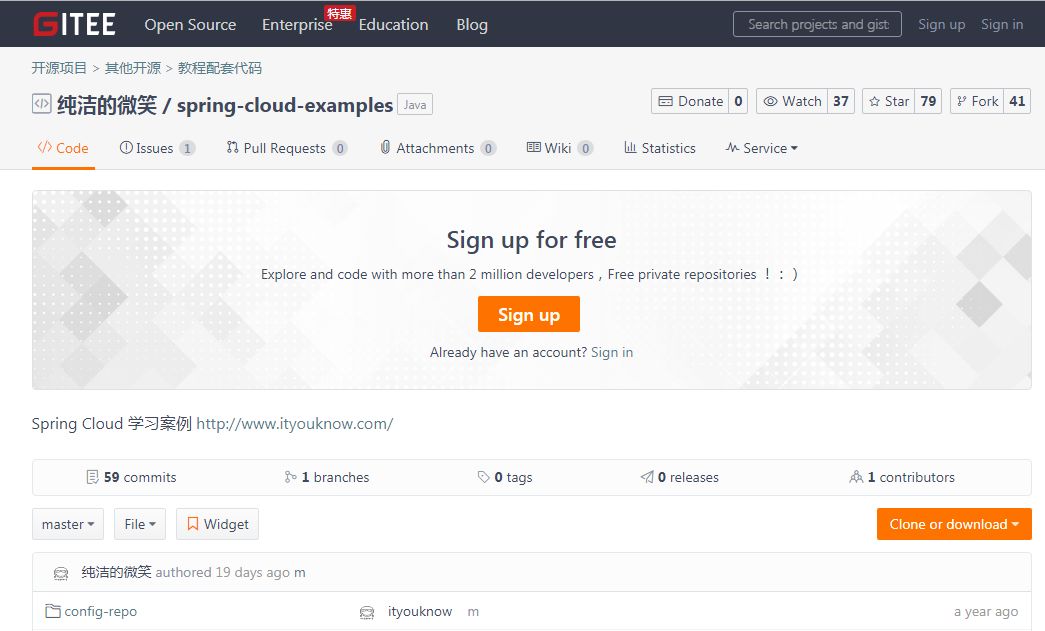
Task: Open the File dropdown
Action: (x=140, y=524)
